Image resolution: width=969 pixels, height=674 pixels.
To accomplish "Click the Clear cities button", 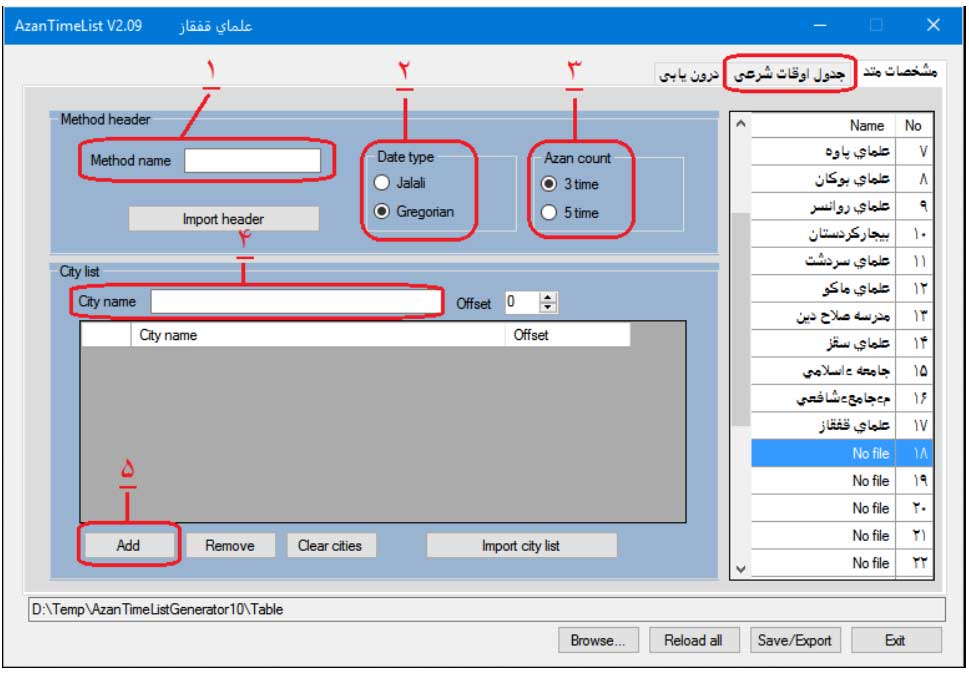I will tap(330, 546).
